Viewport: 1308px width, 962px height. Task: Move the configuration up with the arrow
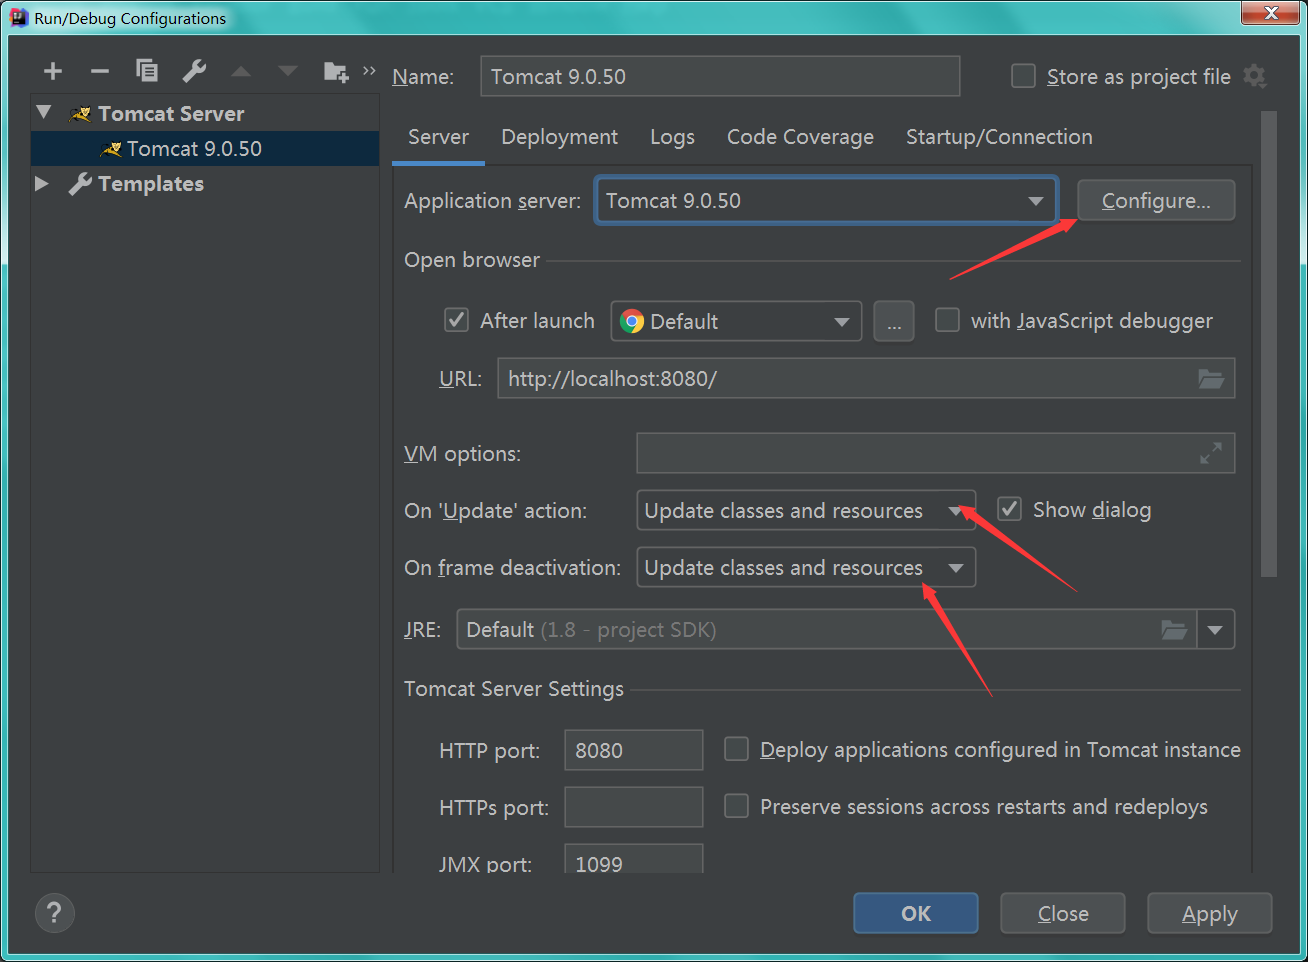(241, 71)
